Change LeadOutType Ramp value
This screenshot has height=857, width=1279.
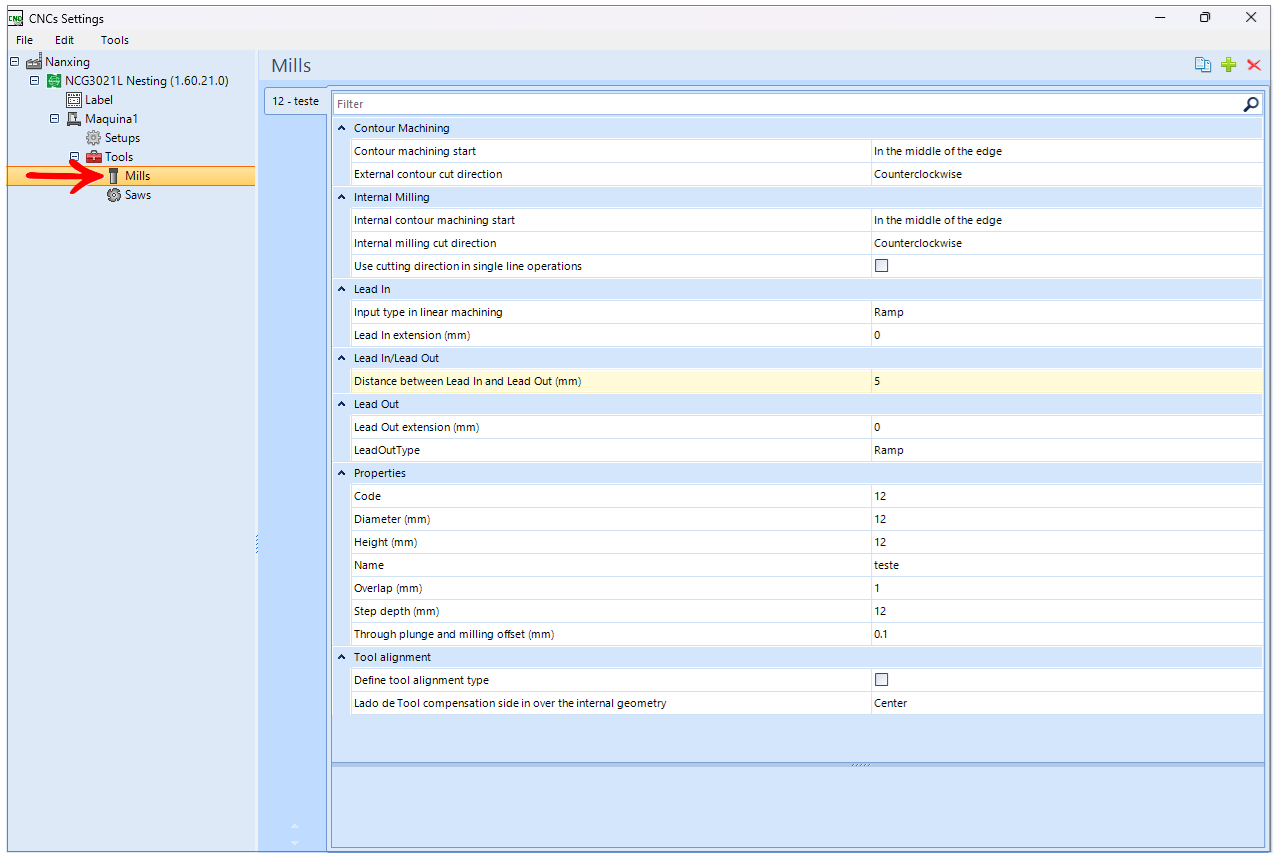1067,450
